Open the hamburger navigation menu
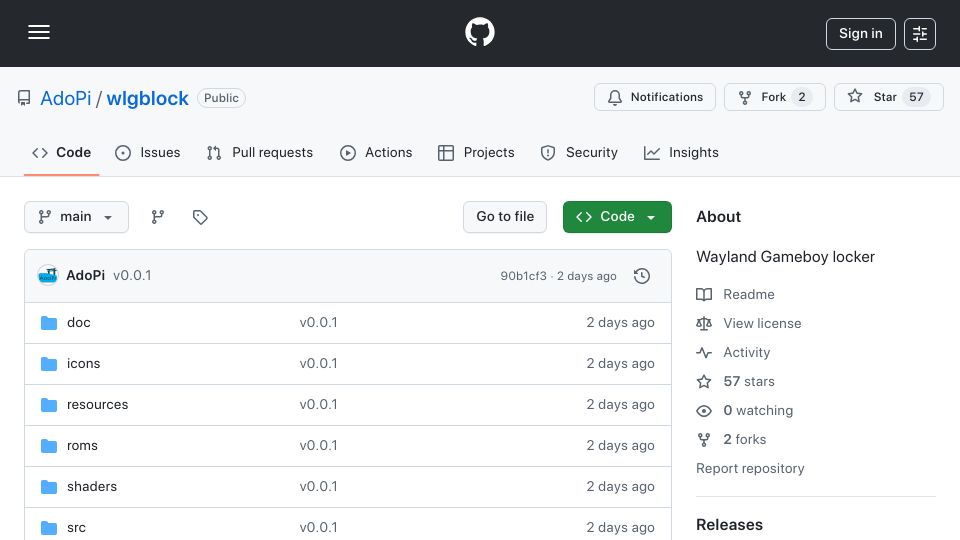 [x=39, y=32]
